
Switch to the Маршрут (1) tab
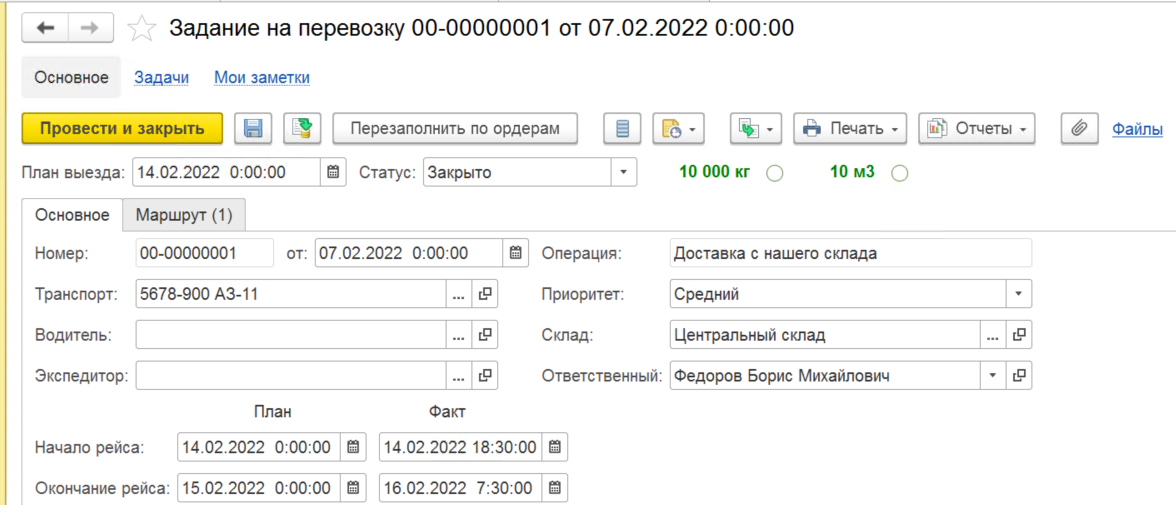click(x=184, y=215)
